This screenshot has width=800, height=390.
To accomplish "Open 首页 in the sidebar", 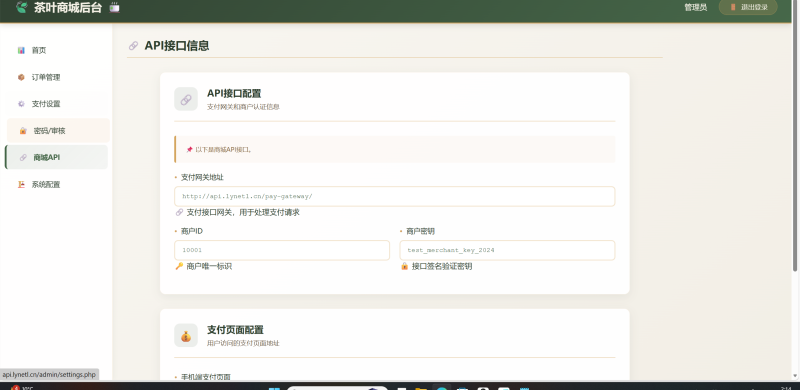I will pyautogui.click(x=57, y=50).
